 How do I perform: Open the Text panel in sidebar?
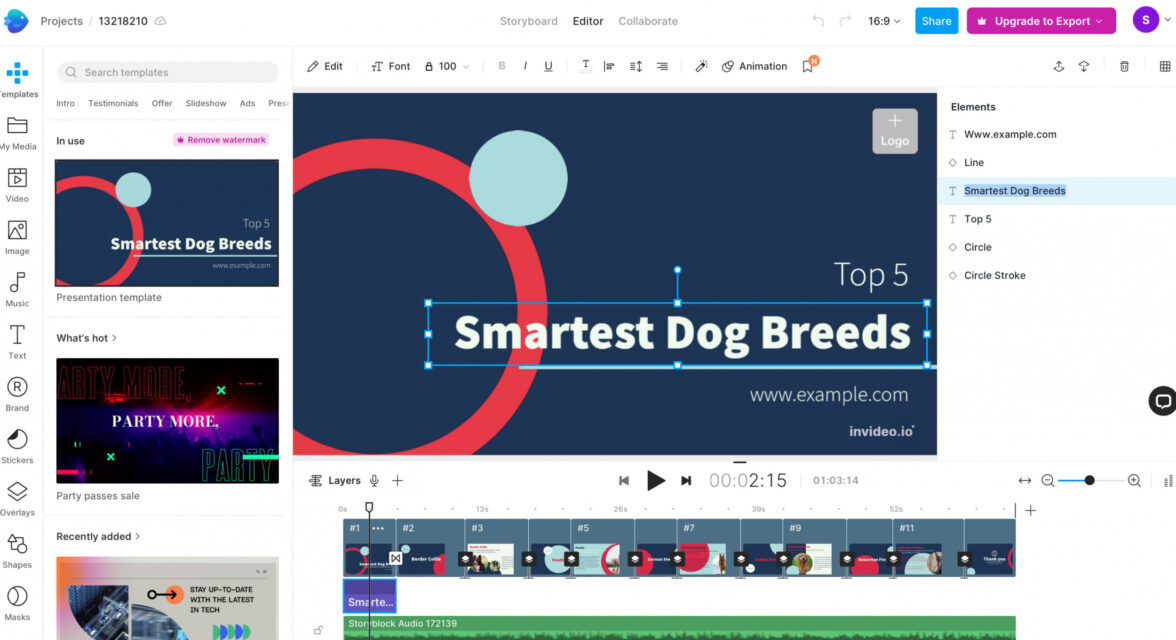17,342
